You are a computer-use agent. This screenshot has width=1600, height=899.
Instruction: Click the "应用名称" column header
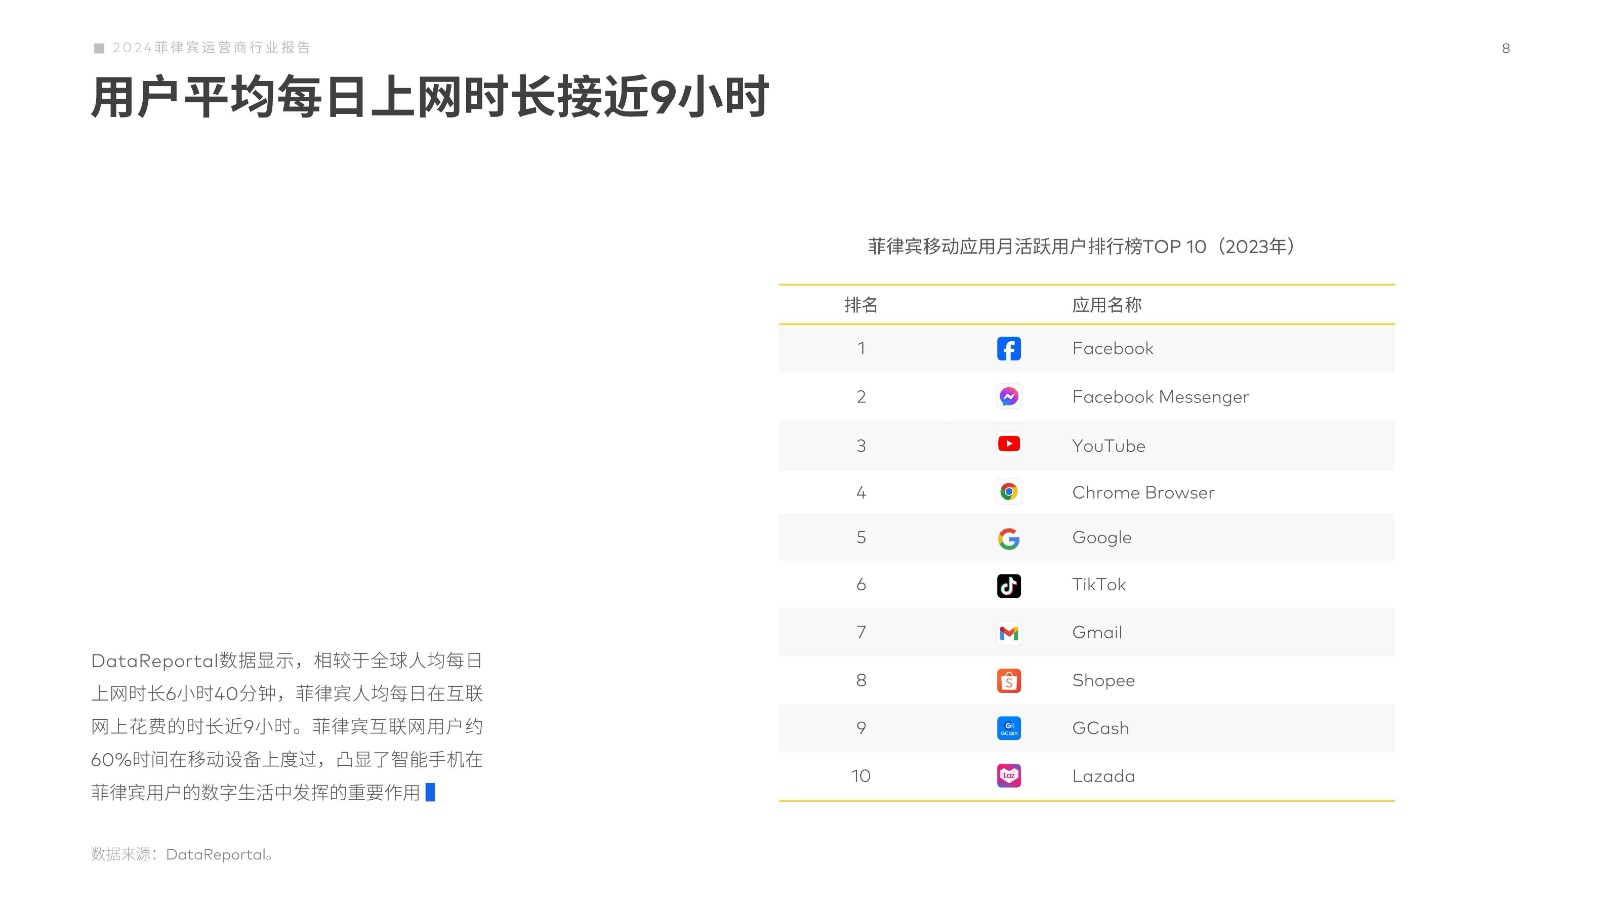1106,305
